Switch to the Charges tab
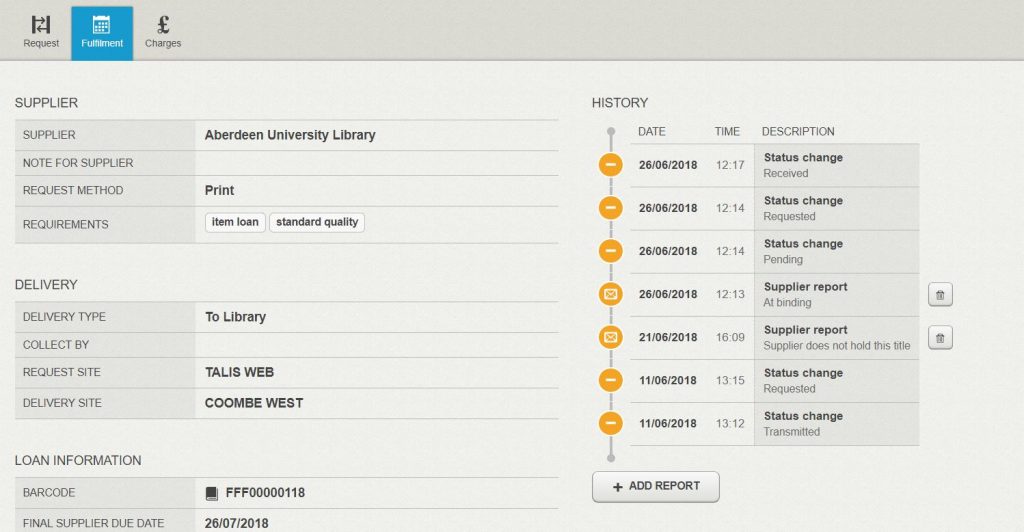Image resolution: width=1024 pixels, height=532 pixels. pos(163,32)
